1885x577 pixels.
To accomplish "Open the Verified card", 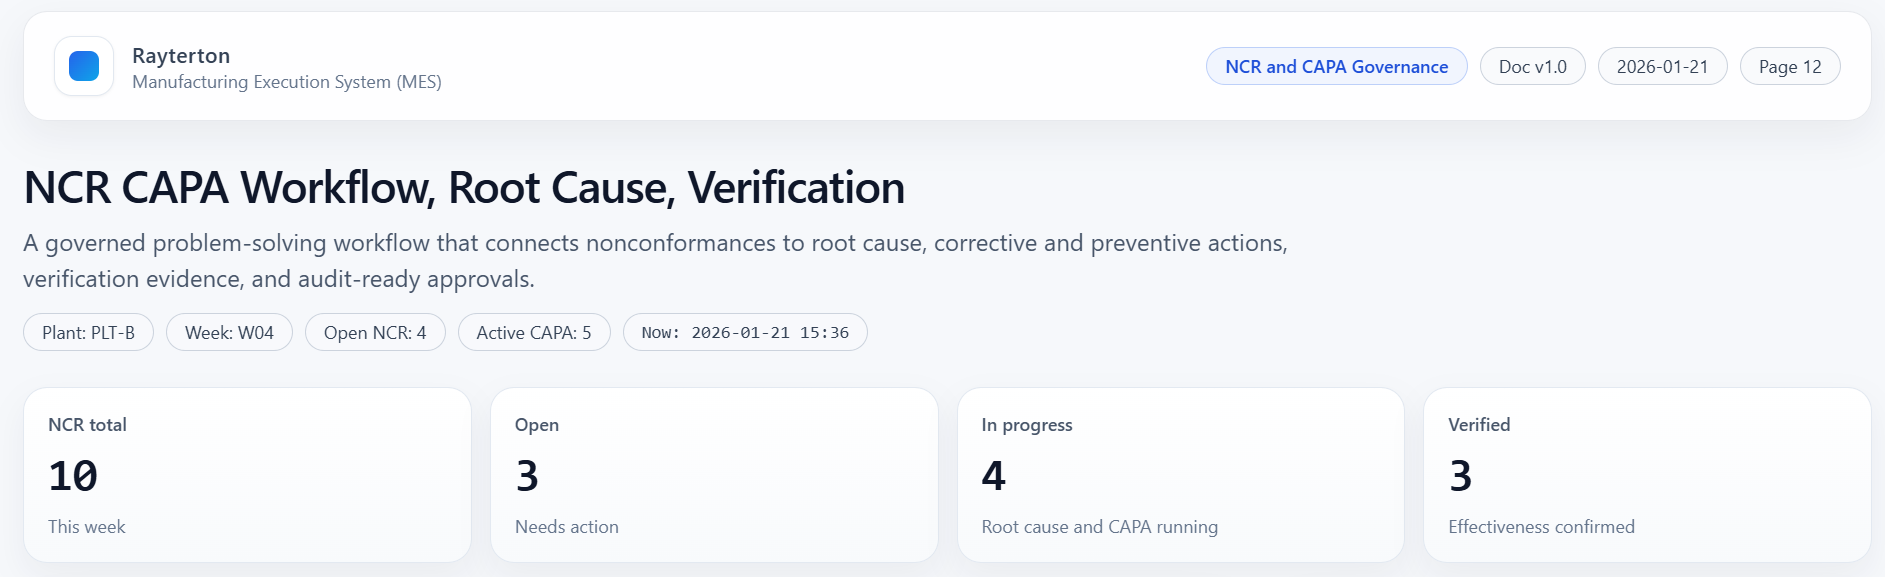I will 1647,475.
